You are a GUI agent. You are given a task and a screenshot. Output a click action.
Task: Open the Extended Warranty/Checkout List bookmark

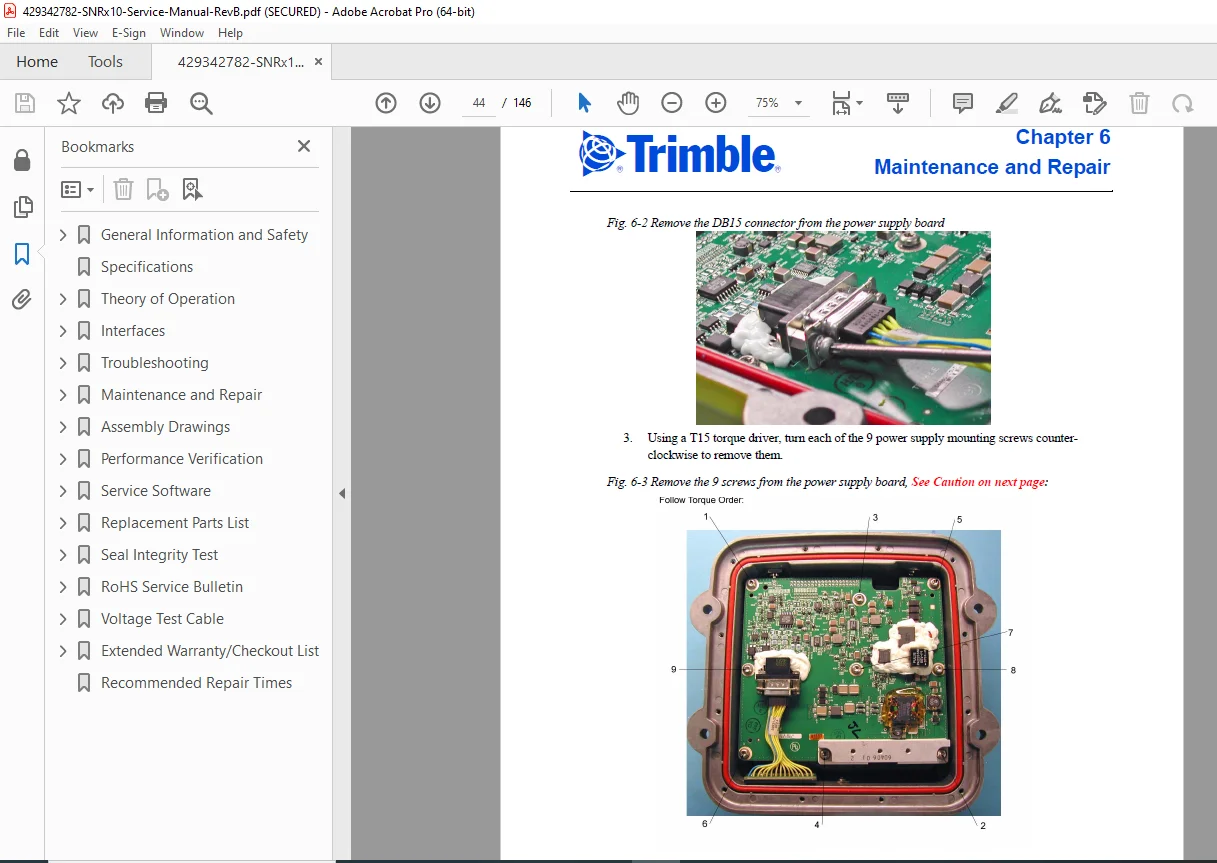210,651
